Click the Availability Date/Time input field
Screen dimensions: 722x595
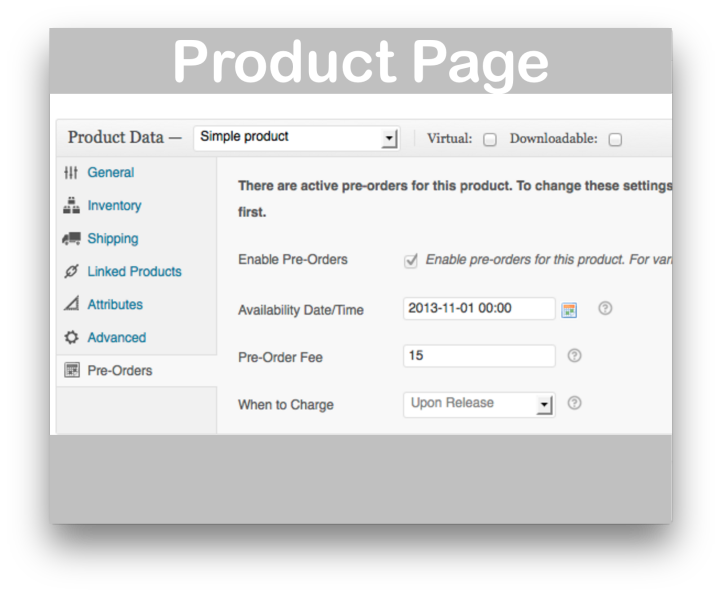click(479, 309)
